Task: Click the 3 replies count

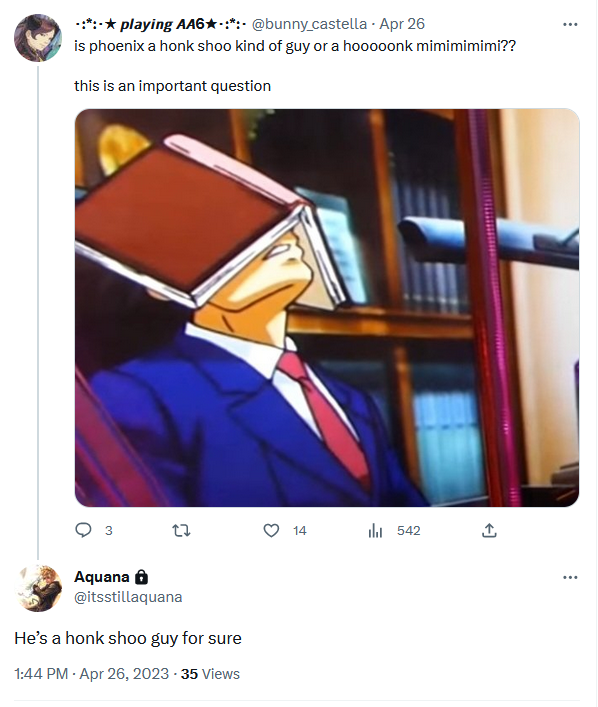Action: click(109, 531)
